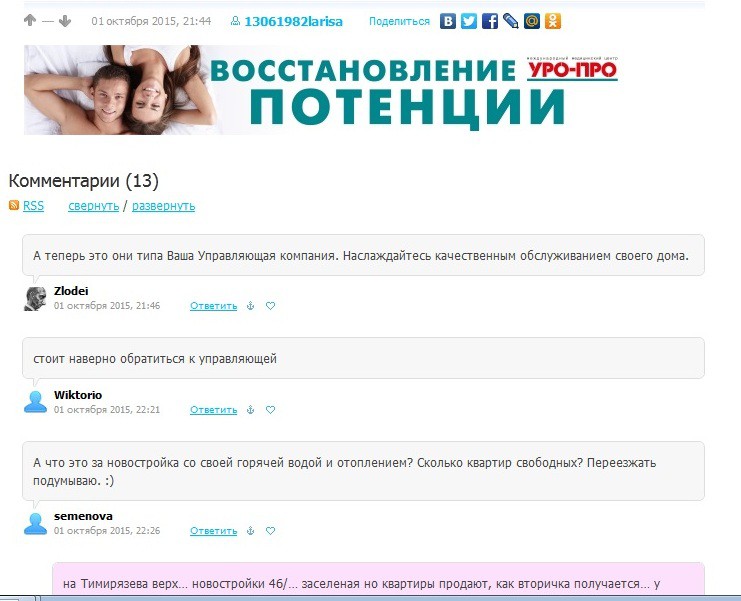The width and height of the screenshot is (741, 601).
Task: Open anchor permalink of Zlodei's comment
Action: [x=251, y=306]
